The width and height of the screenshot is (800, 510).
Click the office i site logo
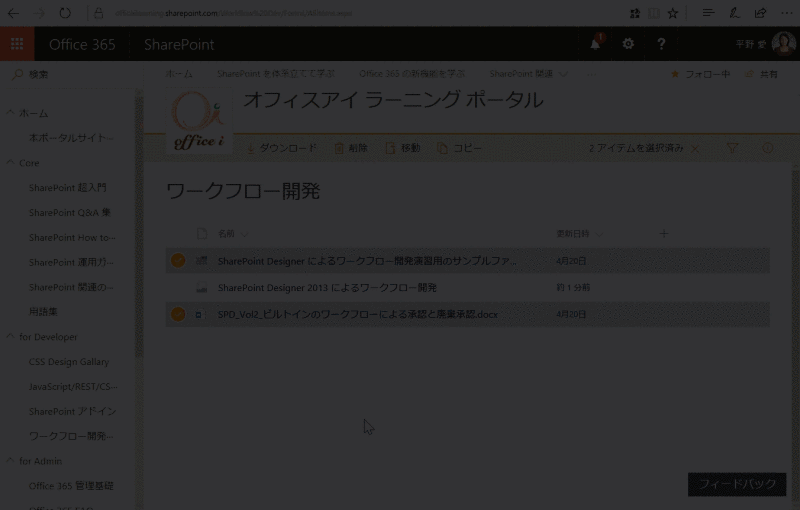(199, 121)
